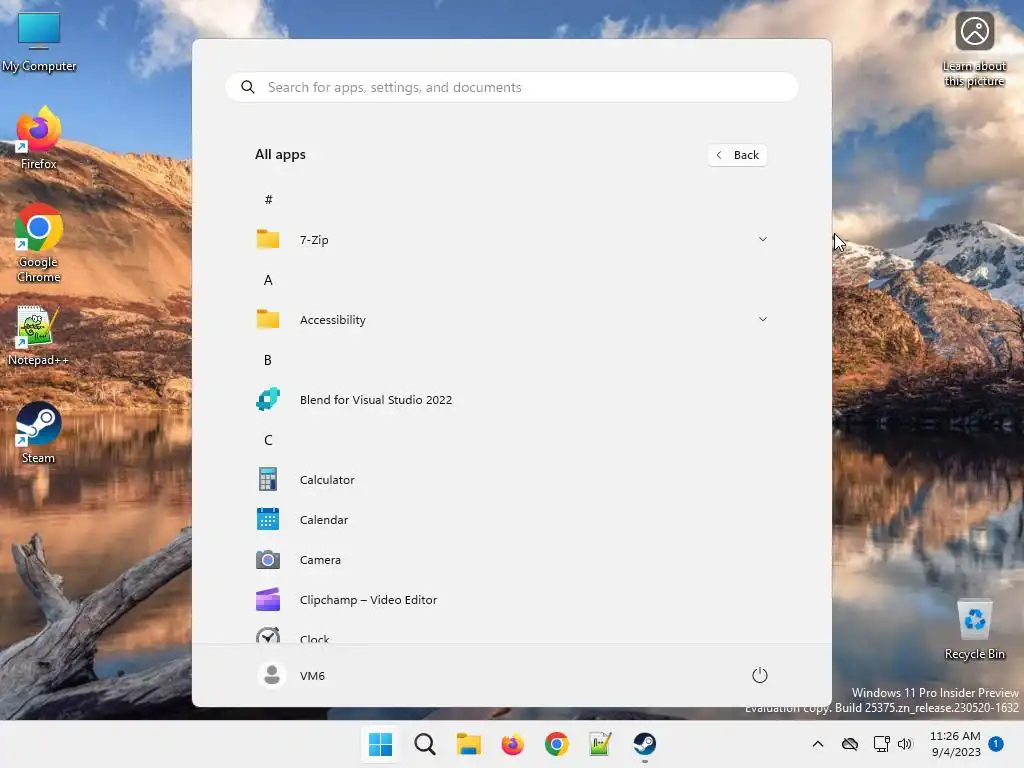Open the 7-Zip folder icon in All apps
This screenshot has width=1024, height=768.
tap(268, 240)
